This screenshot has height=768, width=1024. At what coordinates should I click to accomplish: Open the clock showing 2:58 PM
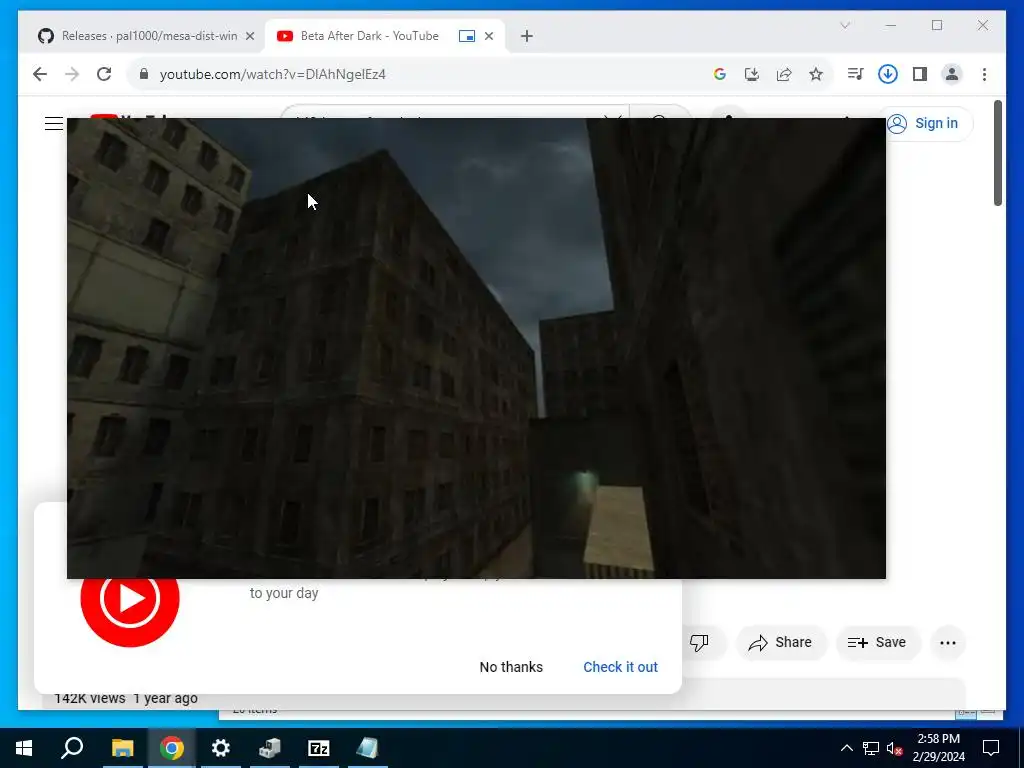pos(938,748)
